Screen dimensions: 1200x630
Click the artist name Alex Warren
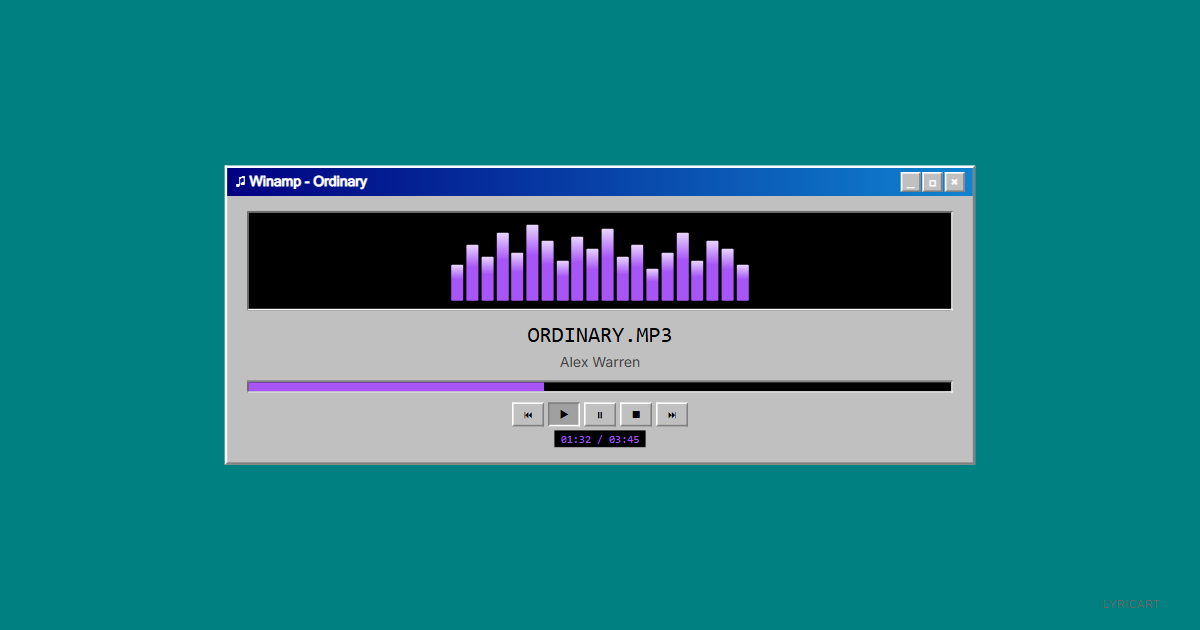pos(599,362)
